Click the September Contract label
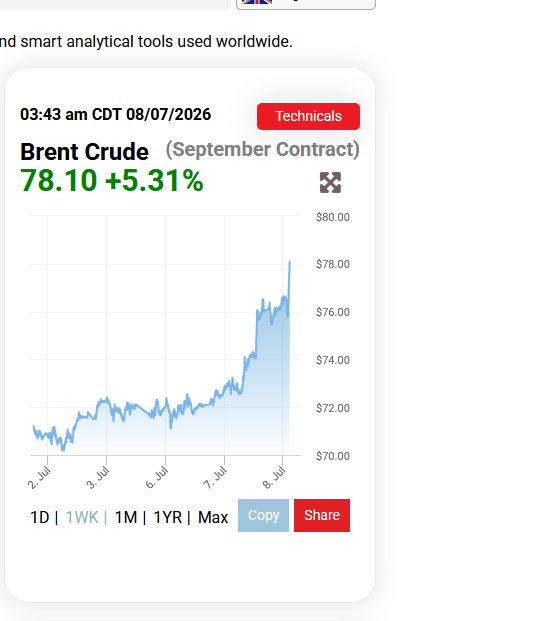The height and width of the screenshot is (621, 542). click(262, 149)
